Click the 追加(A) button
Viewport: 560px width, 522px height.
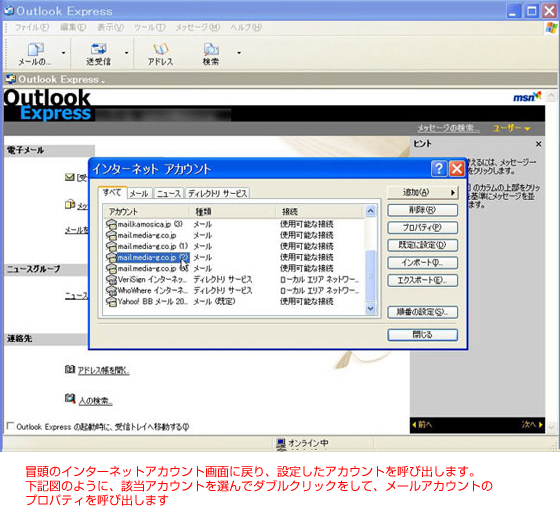pos(422,192)
